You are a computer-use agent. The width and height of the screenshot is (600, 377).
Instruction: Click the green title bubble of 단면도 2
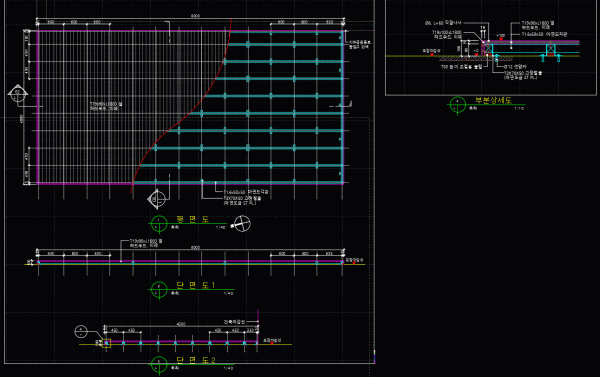point(159,364)
